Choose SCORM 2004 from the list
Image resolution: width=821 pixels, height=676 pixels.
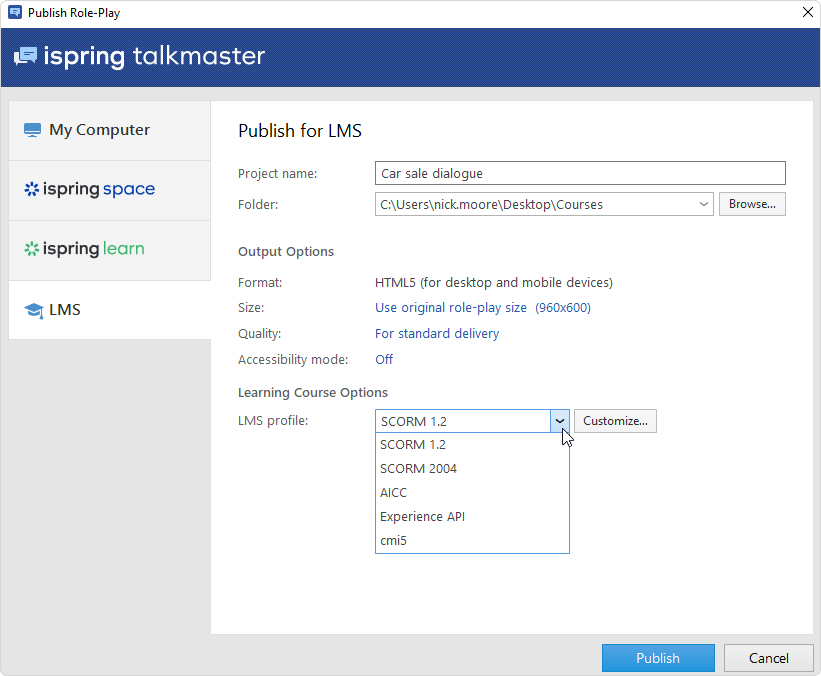click(x=418, y=469)
